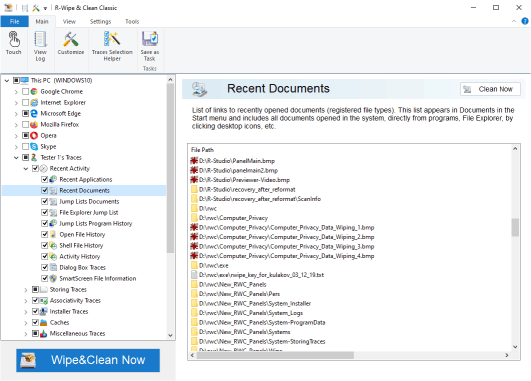531x381 pixels.
Task: Collapse the ribbon with the arrow
Action: coord(514,21)
